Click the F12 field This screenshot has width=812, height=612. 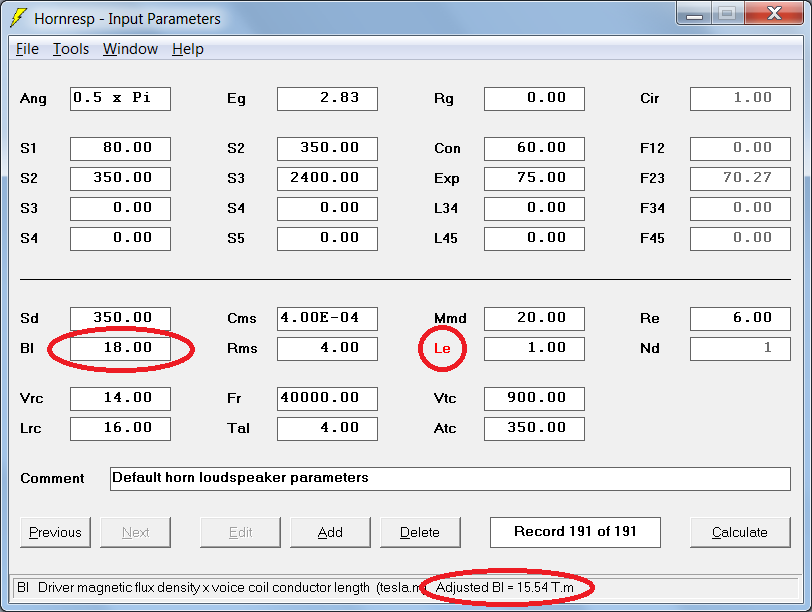pos(740,149)
